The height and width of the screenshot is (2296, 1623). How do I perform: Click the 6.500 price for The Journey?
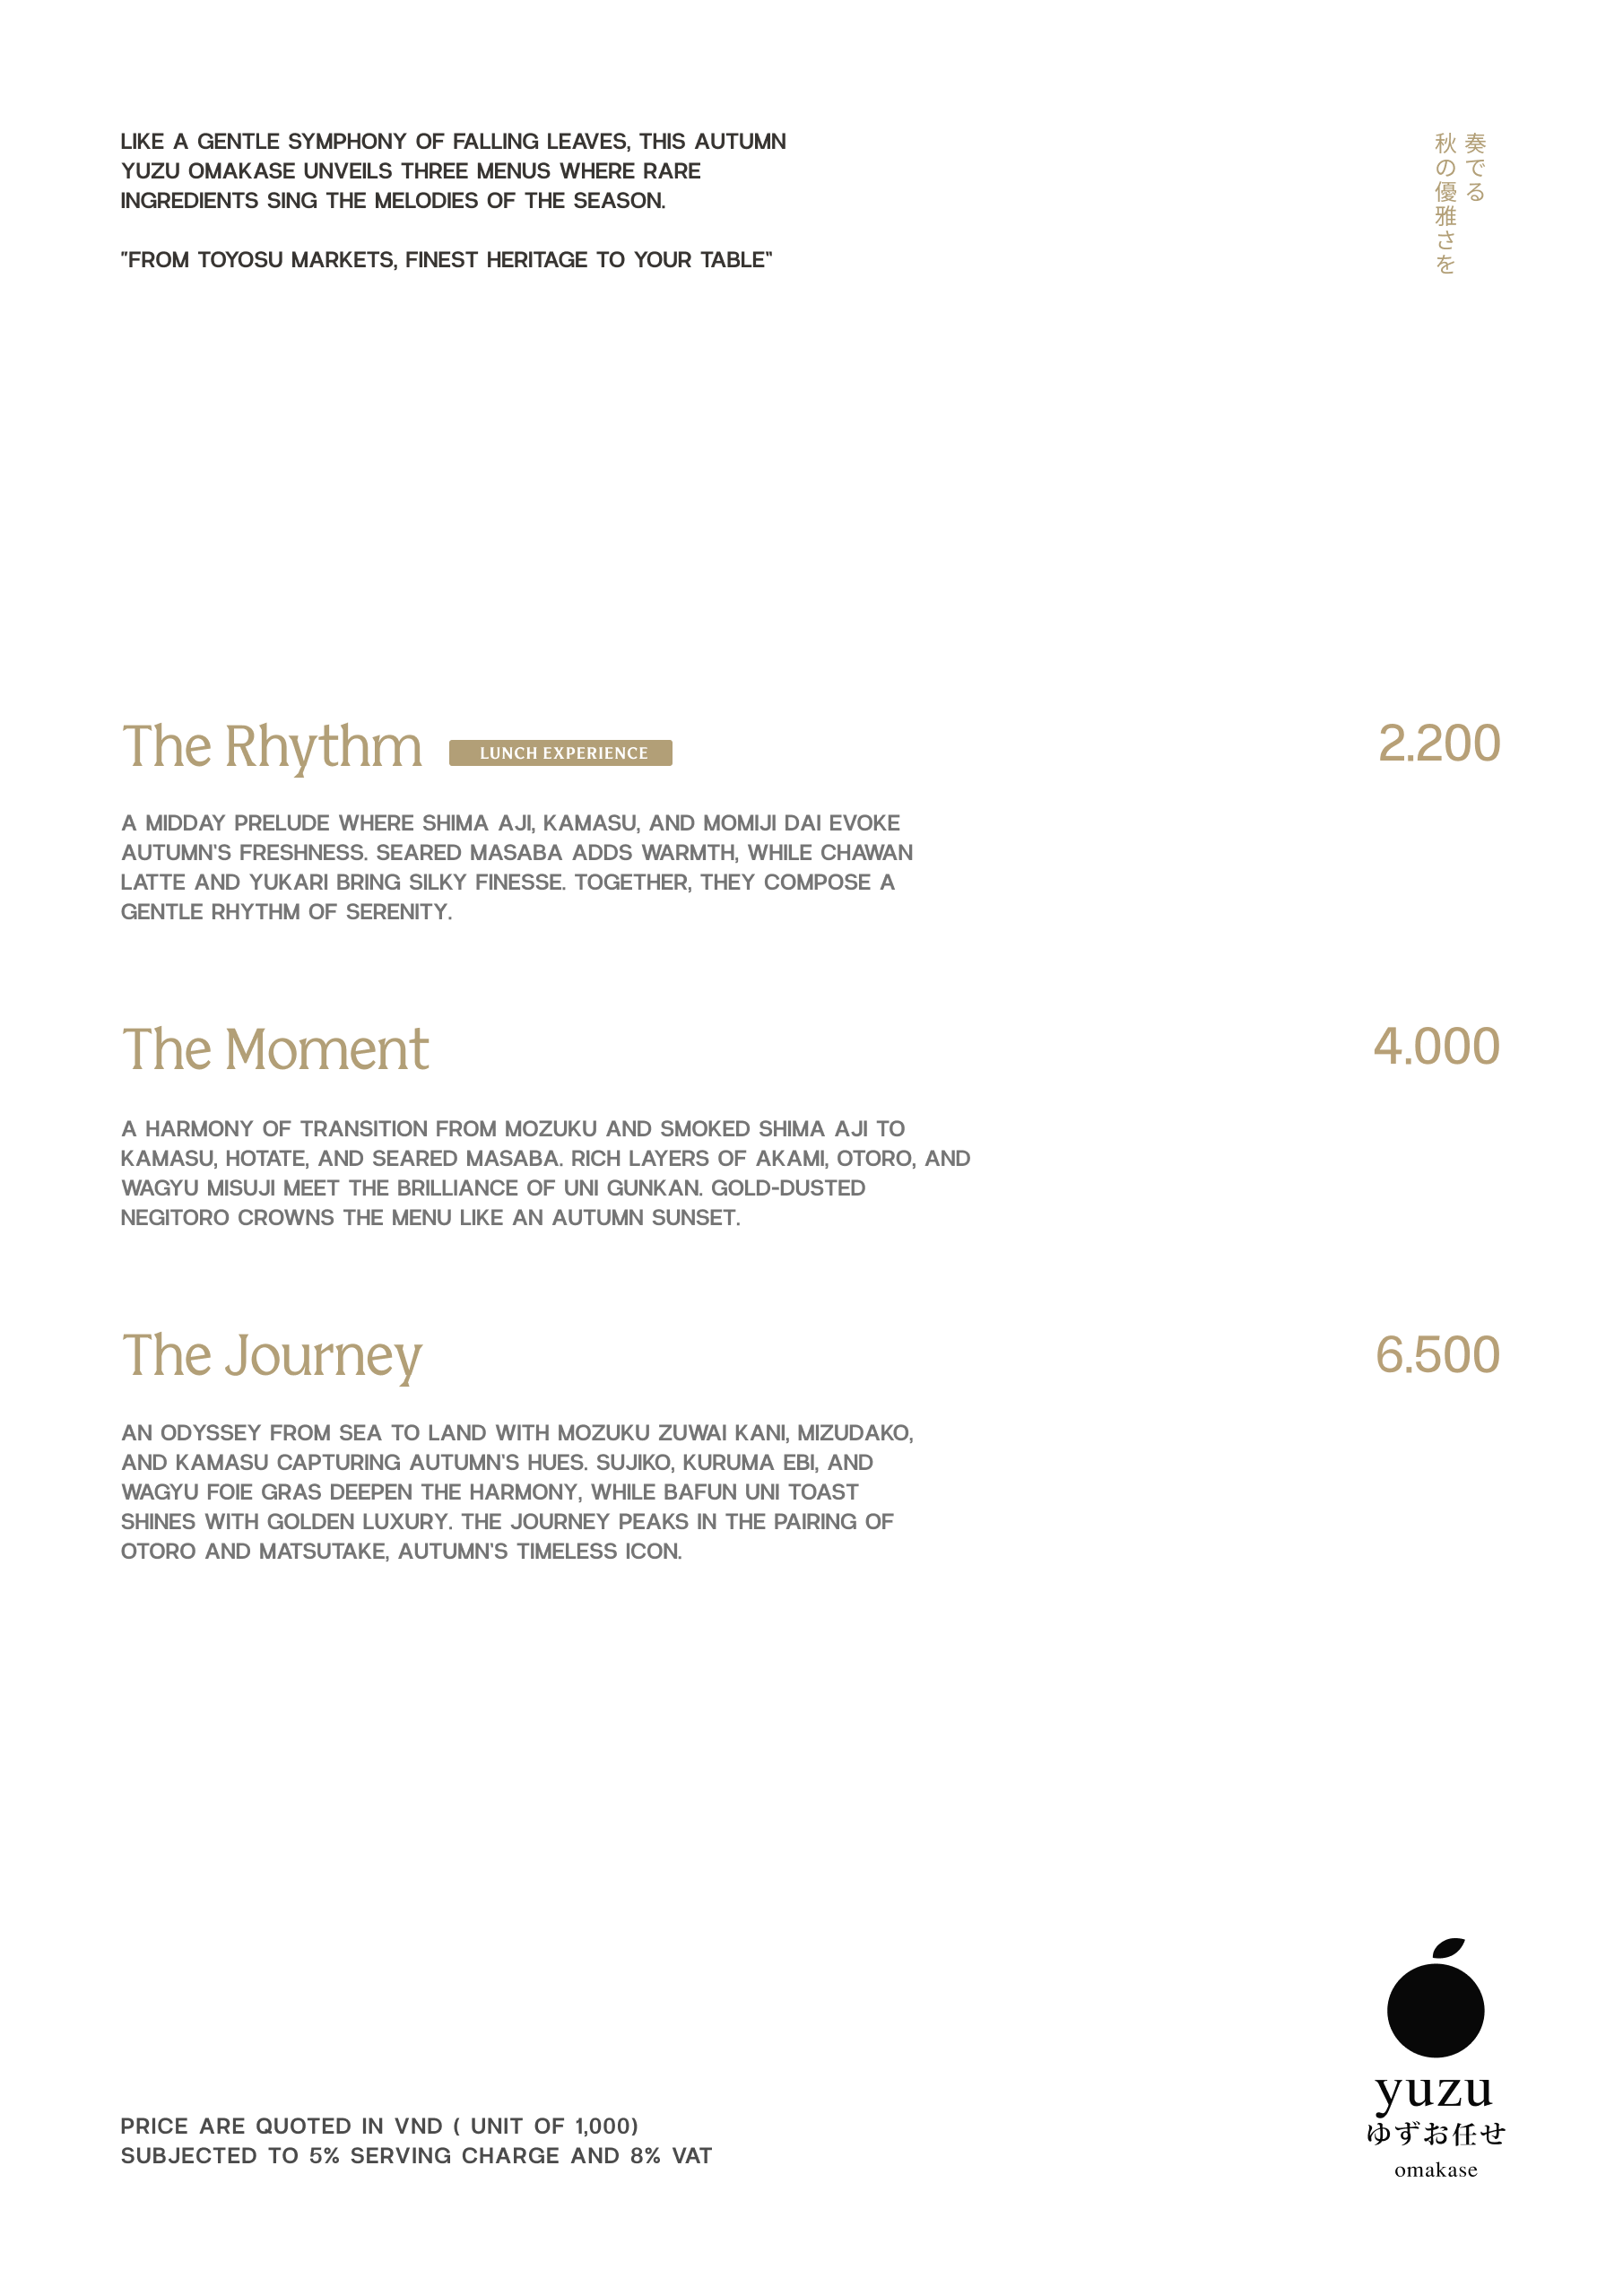[x=1437, y=1355]
